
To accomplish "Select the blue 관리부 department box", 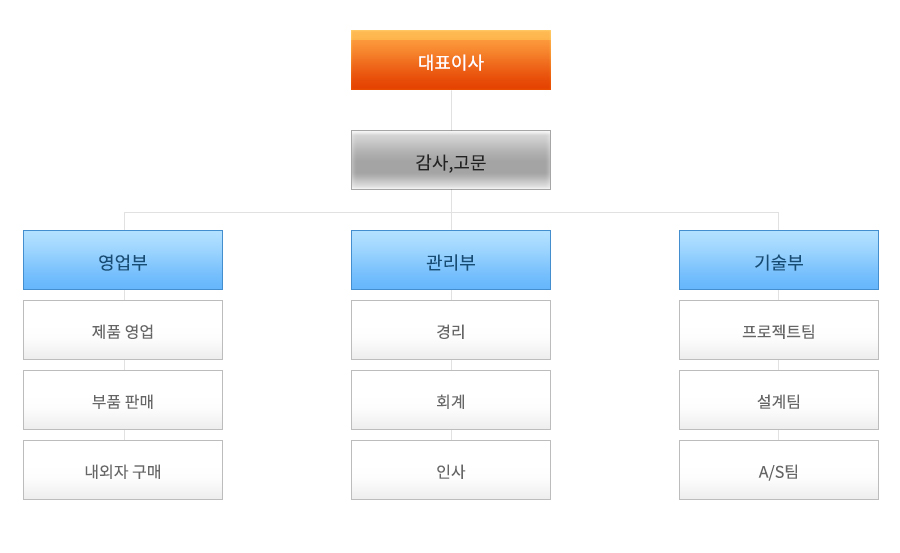I will [451, 260].
